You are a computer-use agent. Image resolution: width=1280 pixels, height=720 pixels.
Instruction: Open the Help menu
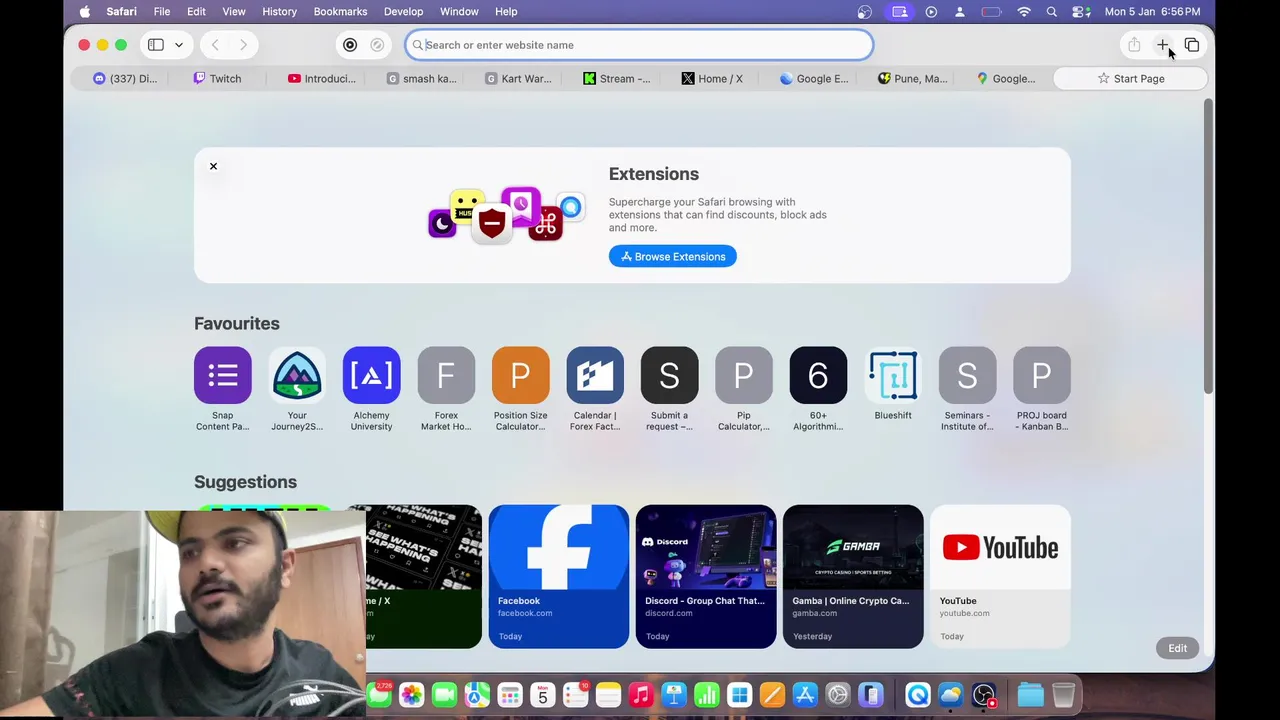[506, 12]
